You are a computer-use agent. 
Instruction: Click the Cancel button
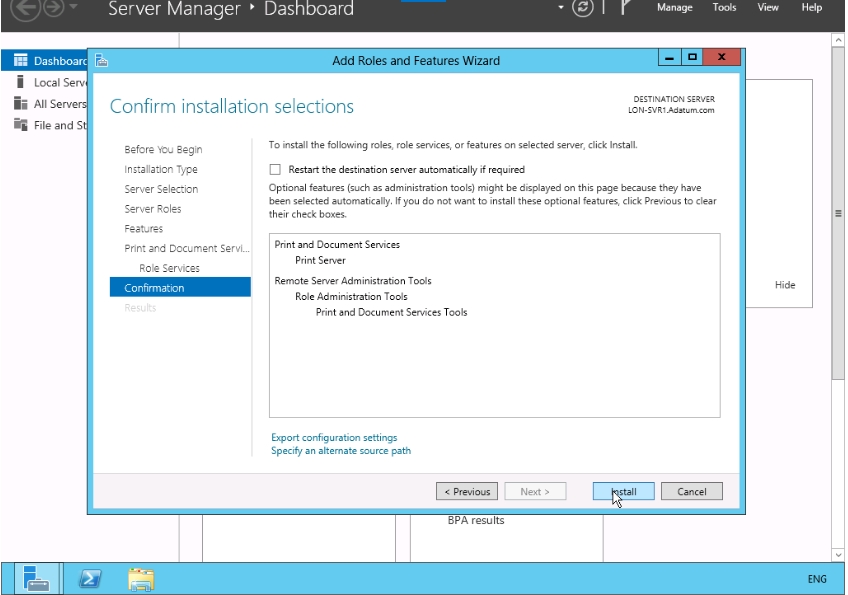692,491
